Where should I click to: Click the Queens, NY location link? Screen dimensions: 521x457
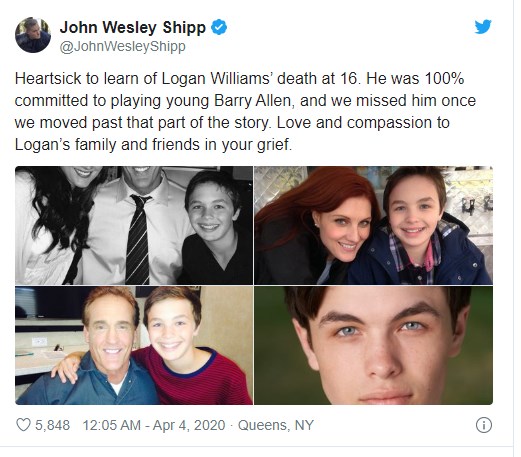pyautogui.click(x=276, y=425)
